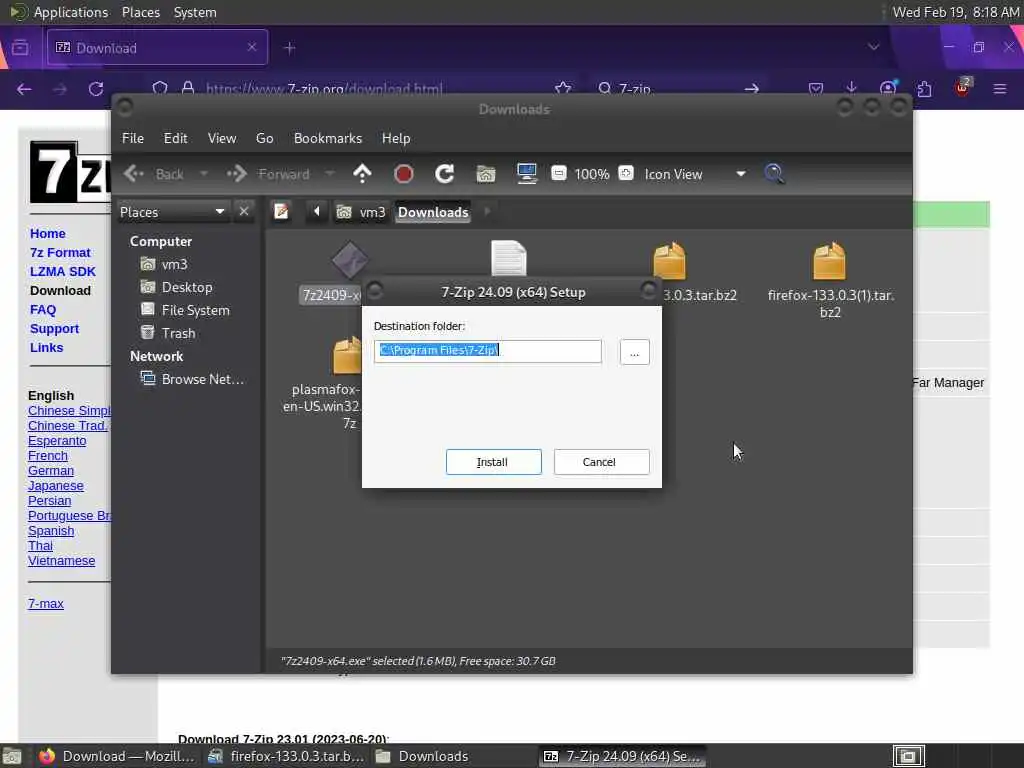Open the Help menu in file manager
Screen dimensions: 1024x768
coord(396,138)
